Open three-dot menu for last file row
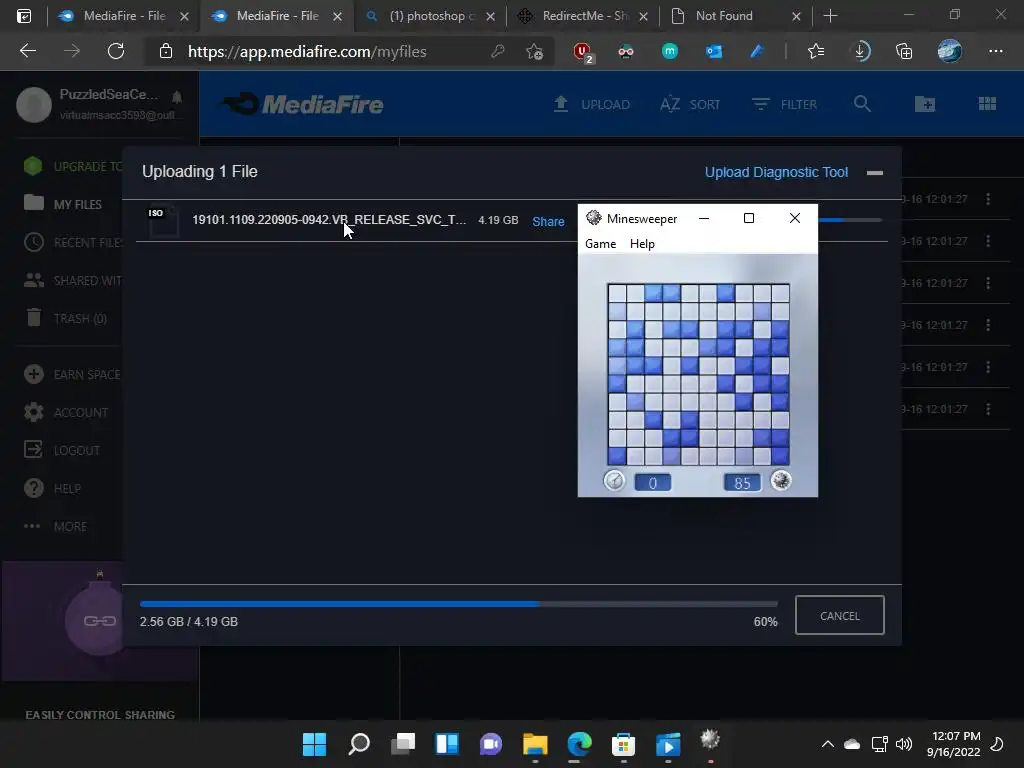This screenshot has height=768, width=1024. point(987,409)
